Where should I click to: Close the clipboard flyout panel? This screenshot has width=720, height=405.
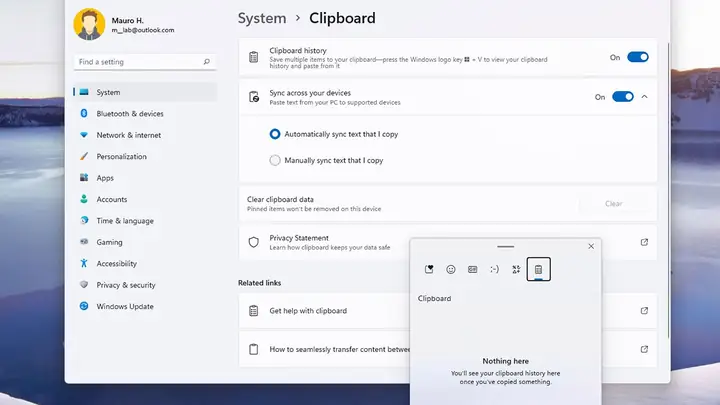[x=591, y=246]
